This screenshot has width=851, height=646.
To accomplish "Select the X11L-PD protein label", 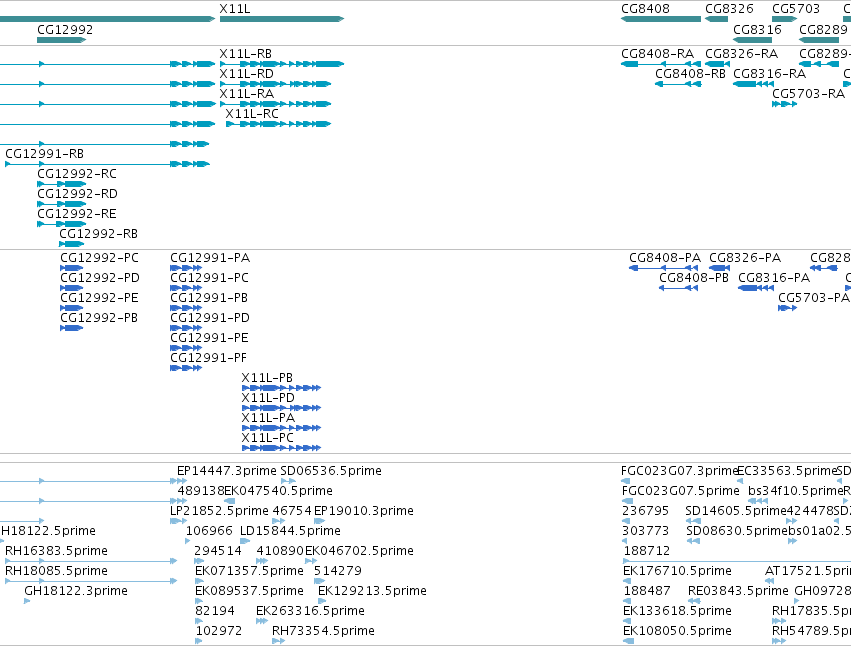I will pyautogui.click(x=268, y=398).
